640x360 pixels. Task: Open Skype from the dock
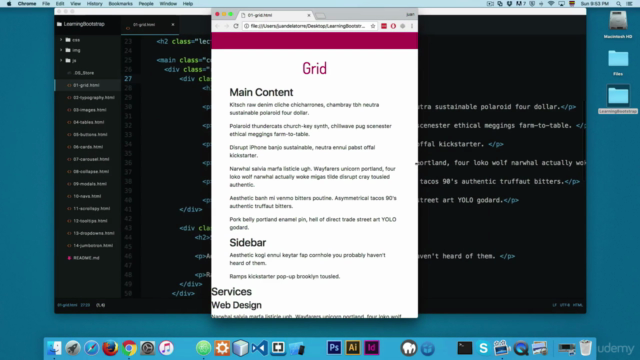click(x=483, y=348)
